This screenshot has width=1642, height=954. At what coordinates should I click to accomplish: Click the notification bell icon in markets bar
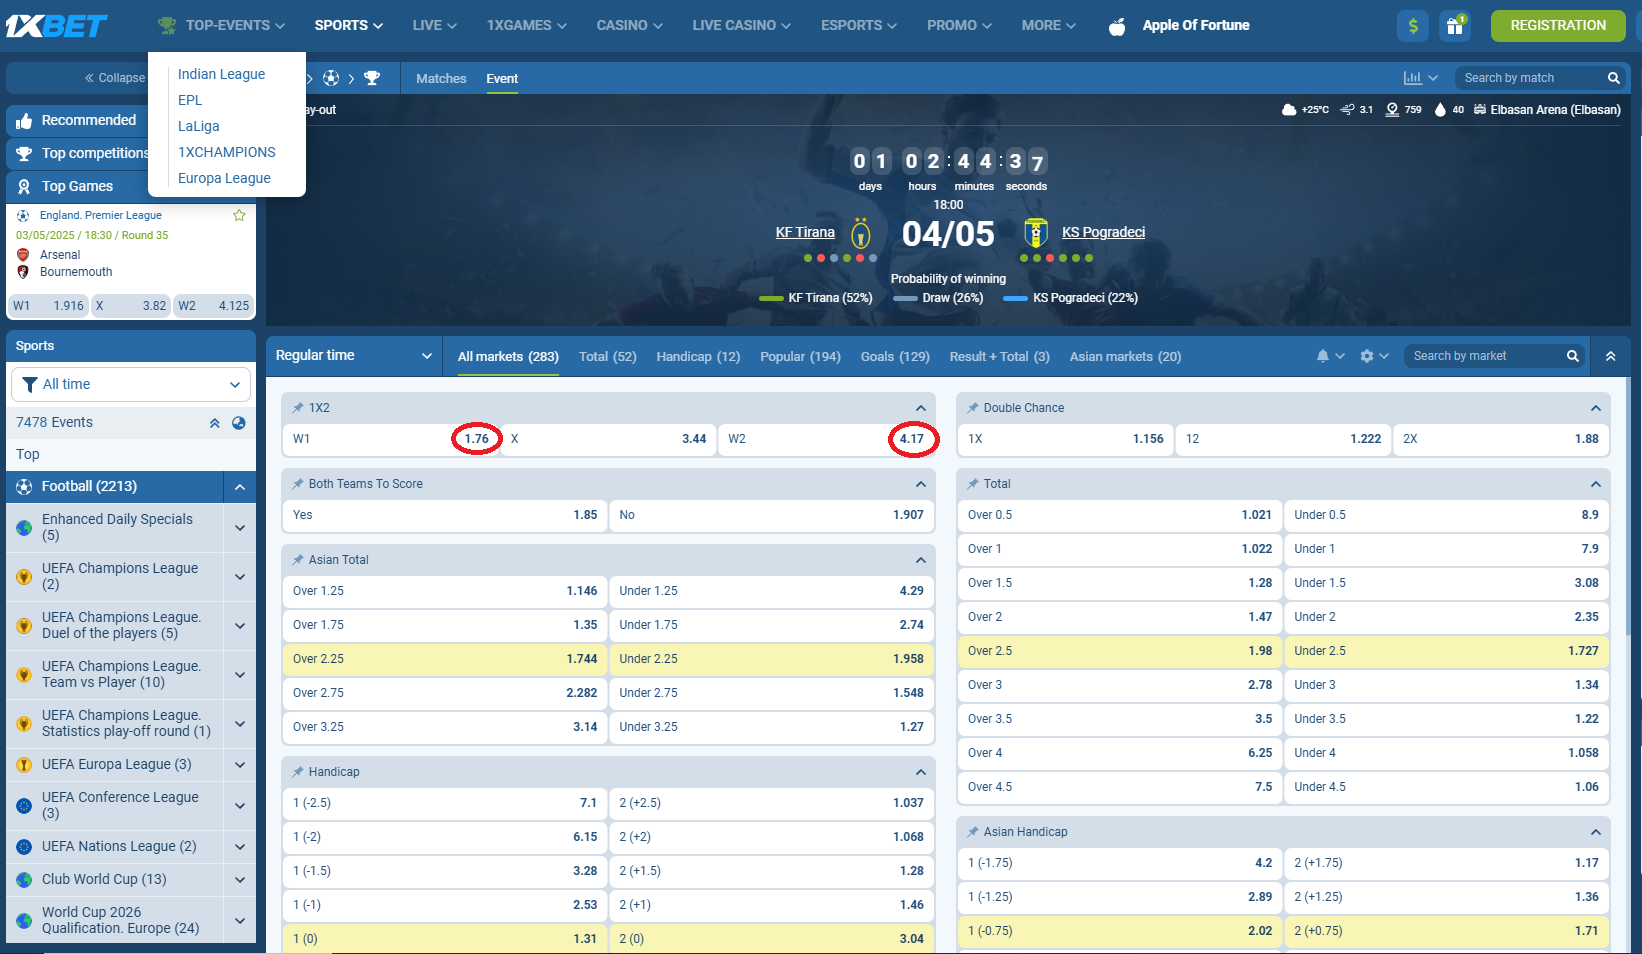[x=1323, y=356]
